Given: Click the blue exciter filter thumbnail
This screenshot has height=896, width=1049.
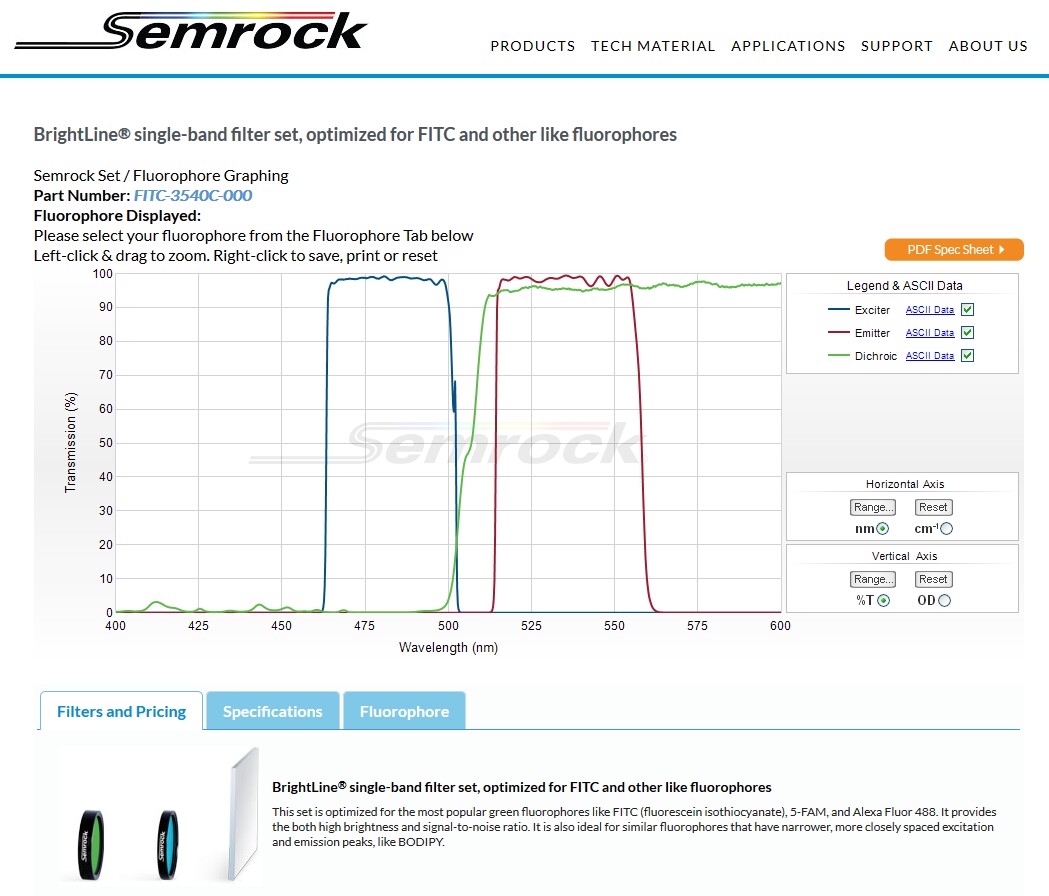Looking at the screenshot, I should (x=168, y=844).
